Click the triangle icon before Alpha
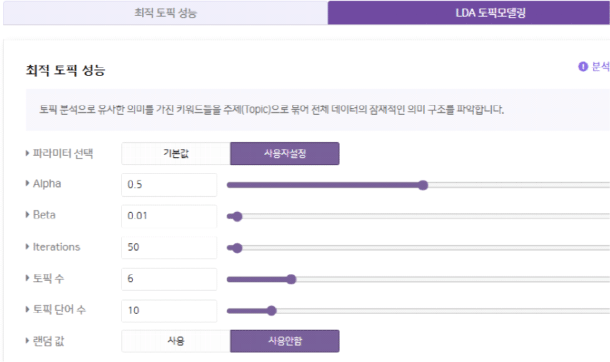 coord(27,183)
